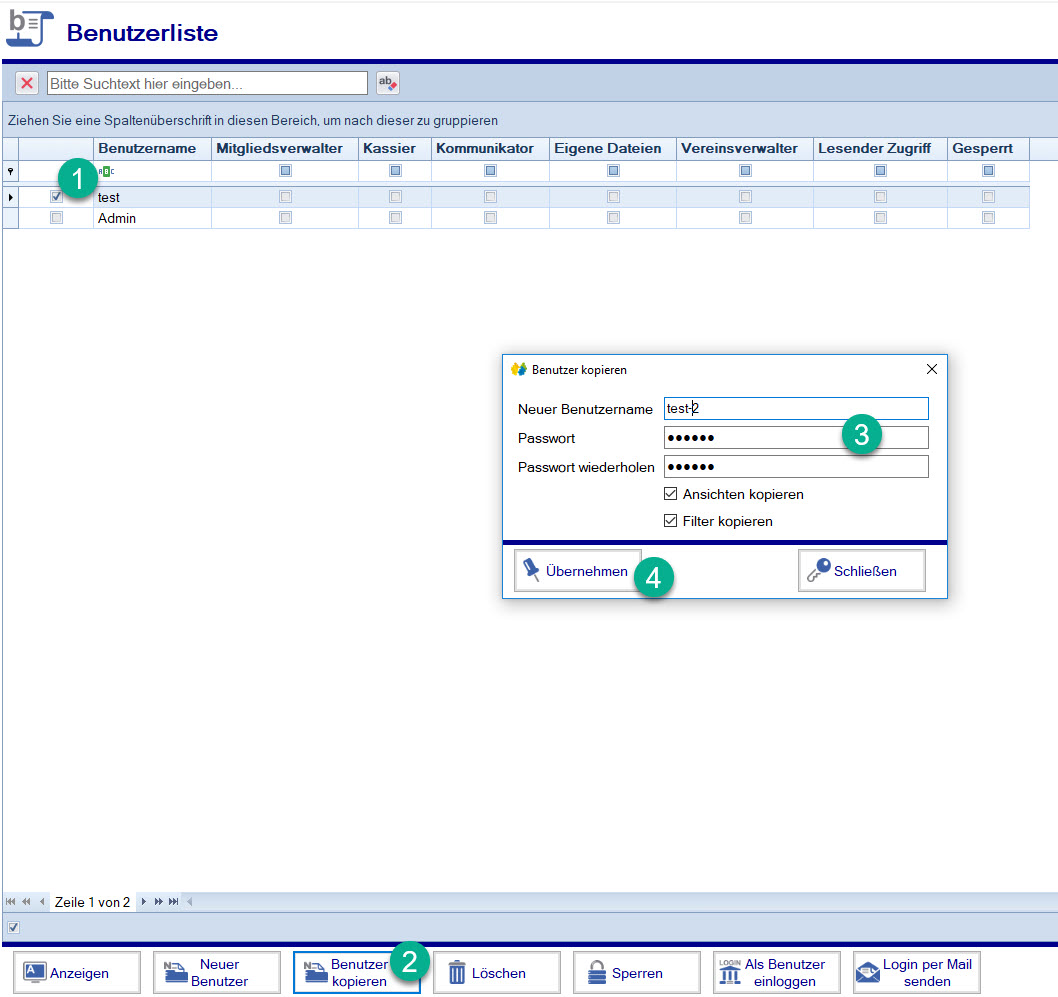Click the grouping panel hint text
This screenshot has height=997, width=1058.
coord(253,120)
